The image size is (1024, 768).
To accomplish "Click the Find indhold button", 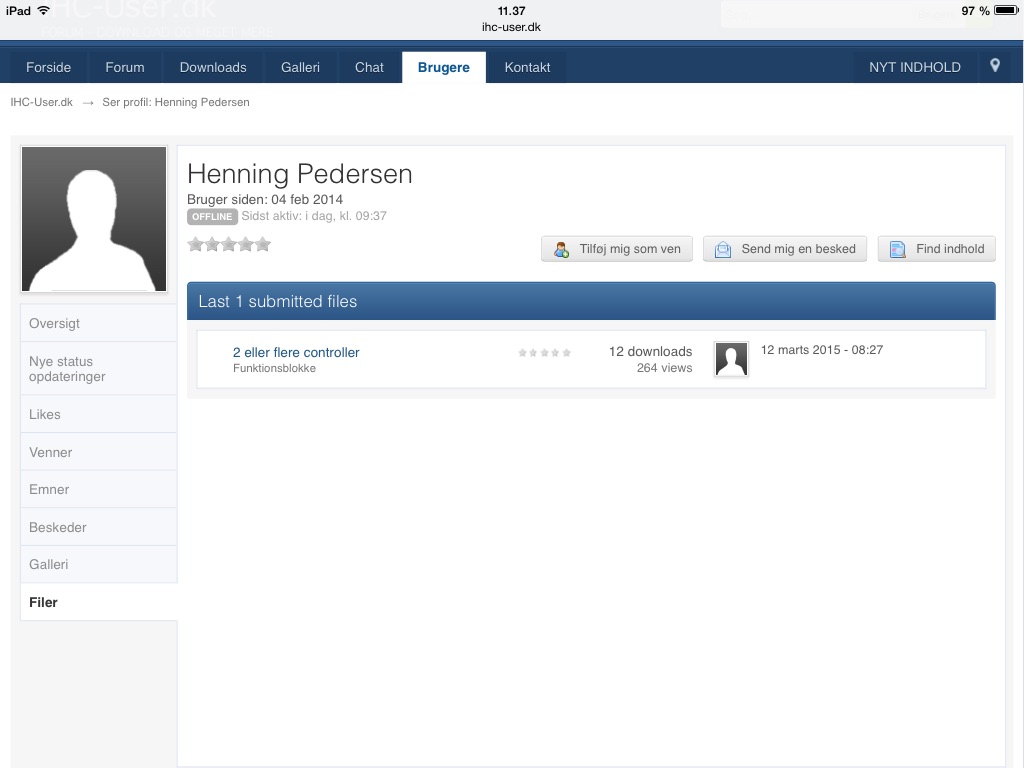I will click(x=937, y=249).
